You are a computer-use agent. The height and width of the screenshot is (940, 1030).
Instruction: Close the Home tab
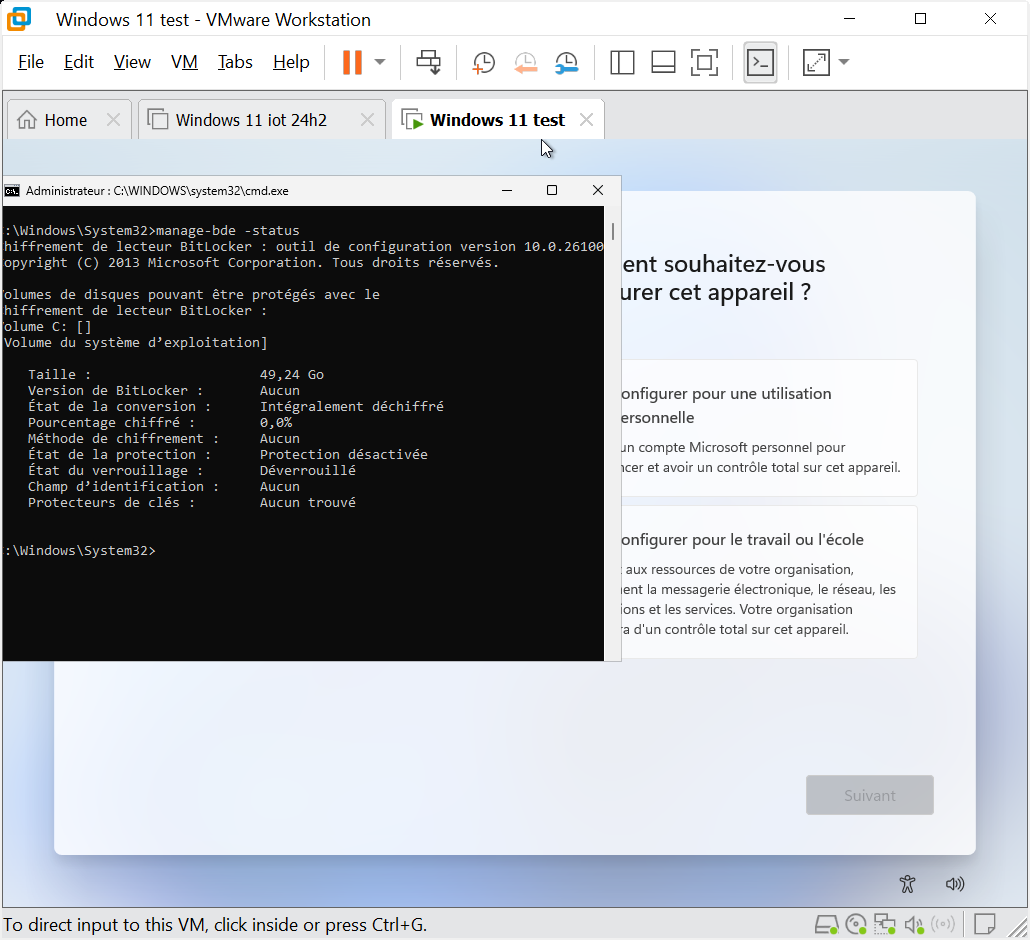(x=113, y=120)
